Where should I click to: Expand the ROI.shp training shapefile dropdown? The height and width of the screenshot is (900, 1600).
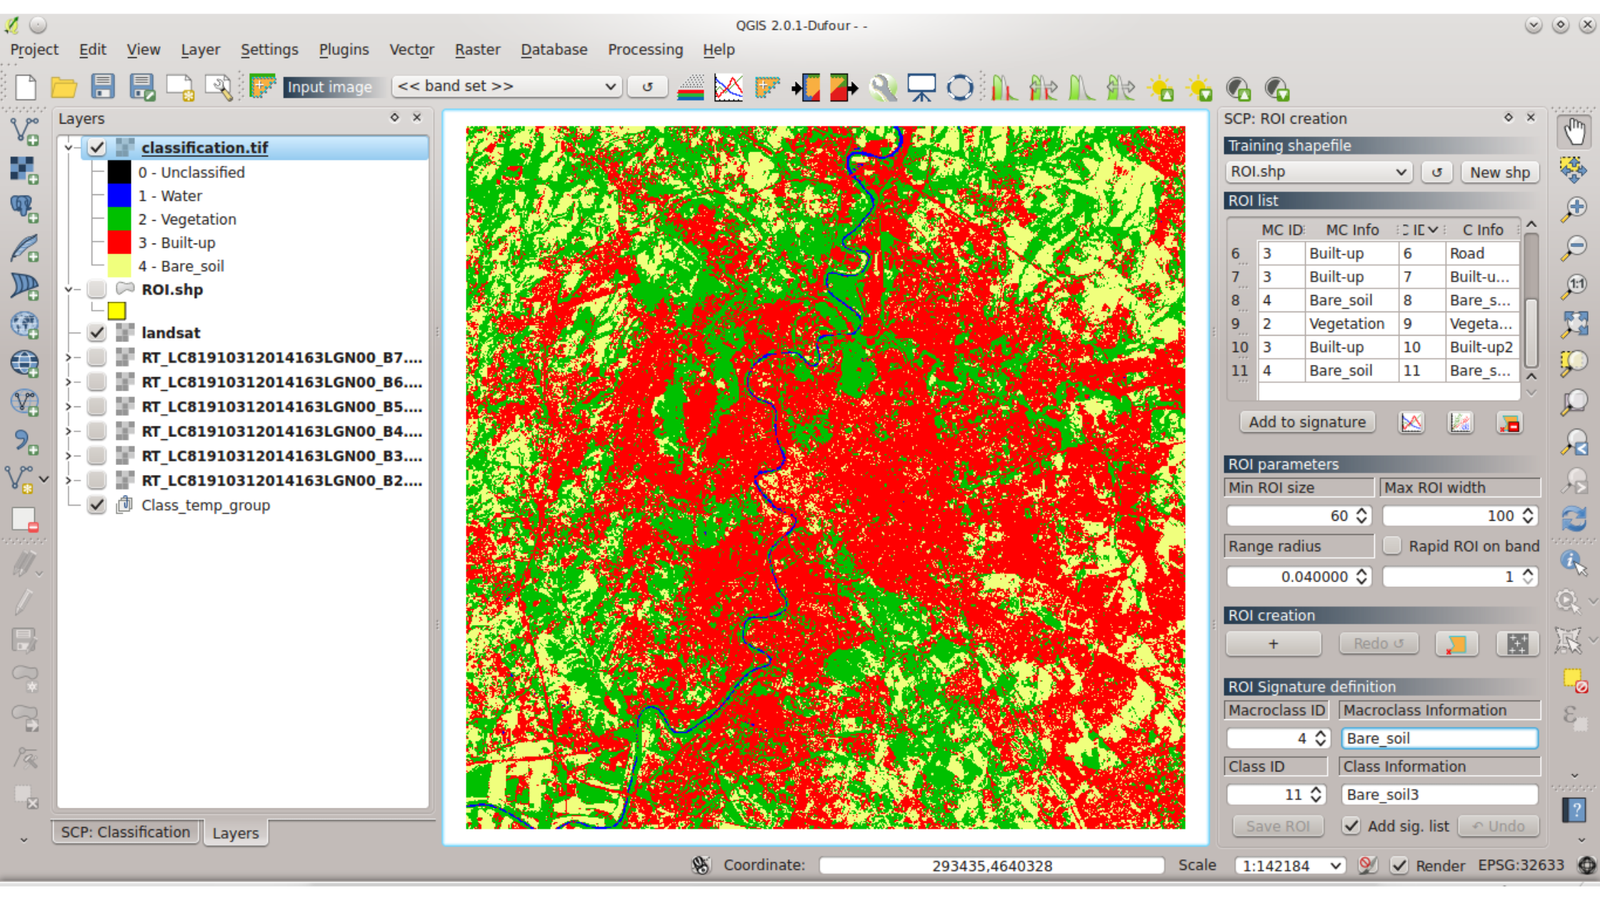coord(1318,172)
